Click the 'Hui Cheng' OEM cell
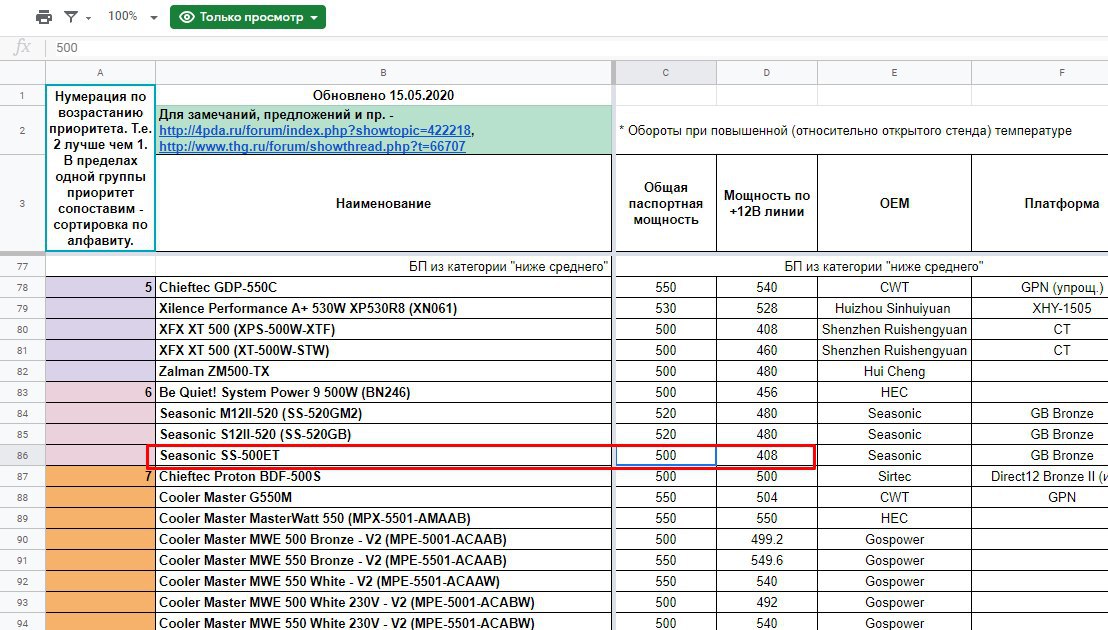Image resolution: width=1108 pixels, height=630 pixels. click(x=895, y=372)
